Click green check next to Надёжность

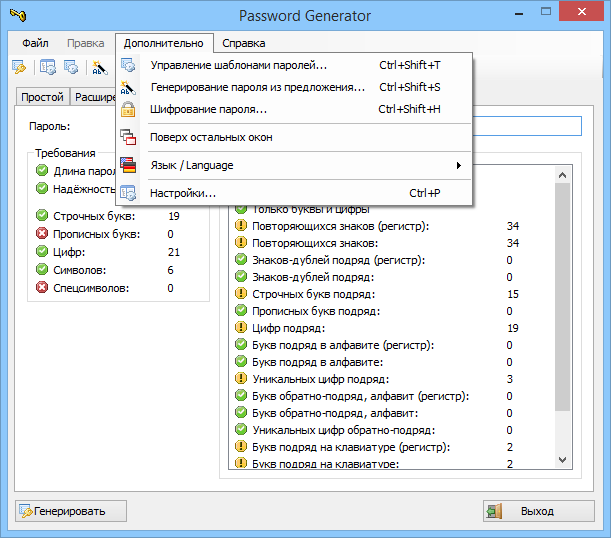coord(42,189)
